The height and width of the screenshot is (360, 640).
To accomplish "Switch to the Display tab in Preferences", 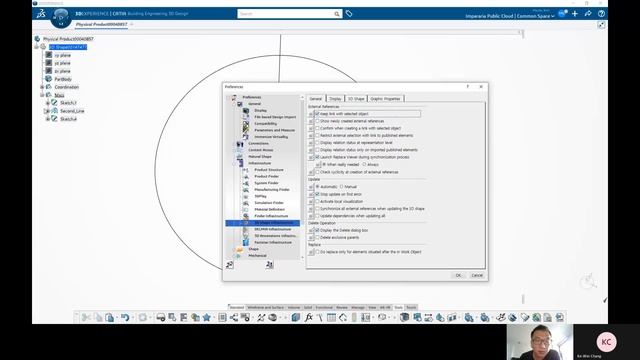I will 335,99.
